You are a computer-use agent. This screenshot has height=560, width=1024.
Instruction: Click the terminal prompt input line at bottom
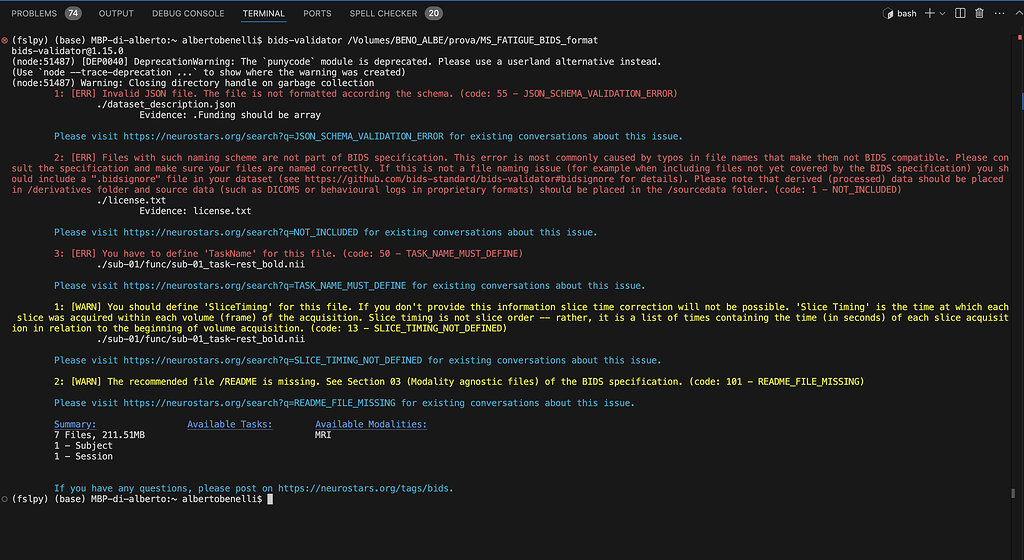[x=400, y=499]
